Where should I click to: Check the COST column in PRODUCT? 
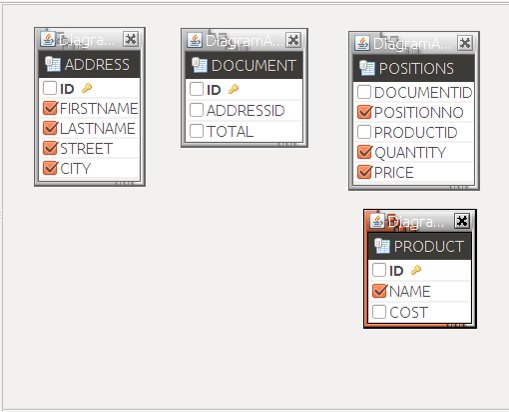coord(379,312)
